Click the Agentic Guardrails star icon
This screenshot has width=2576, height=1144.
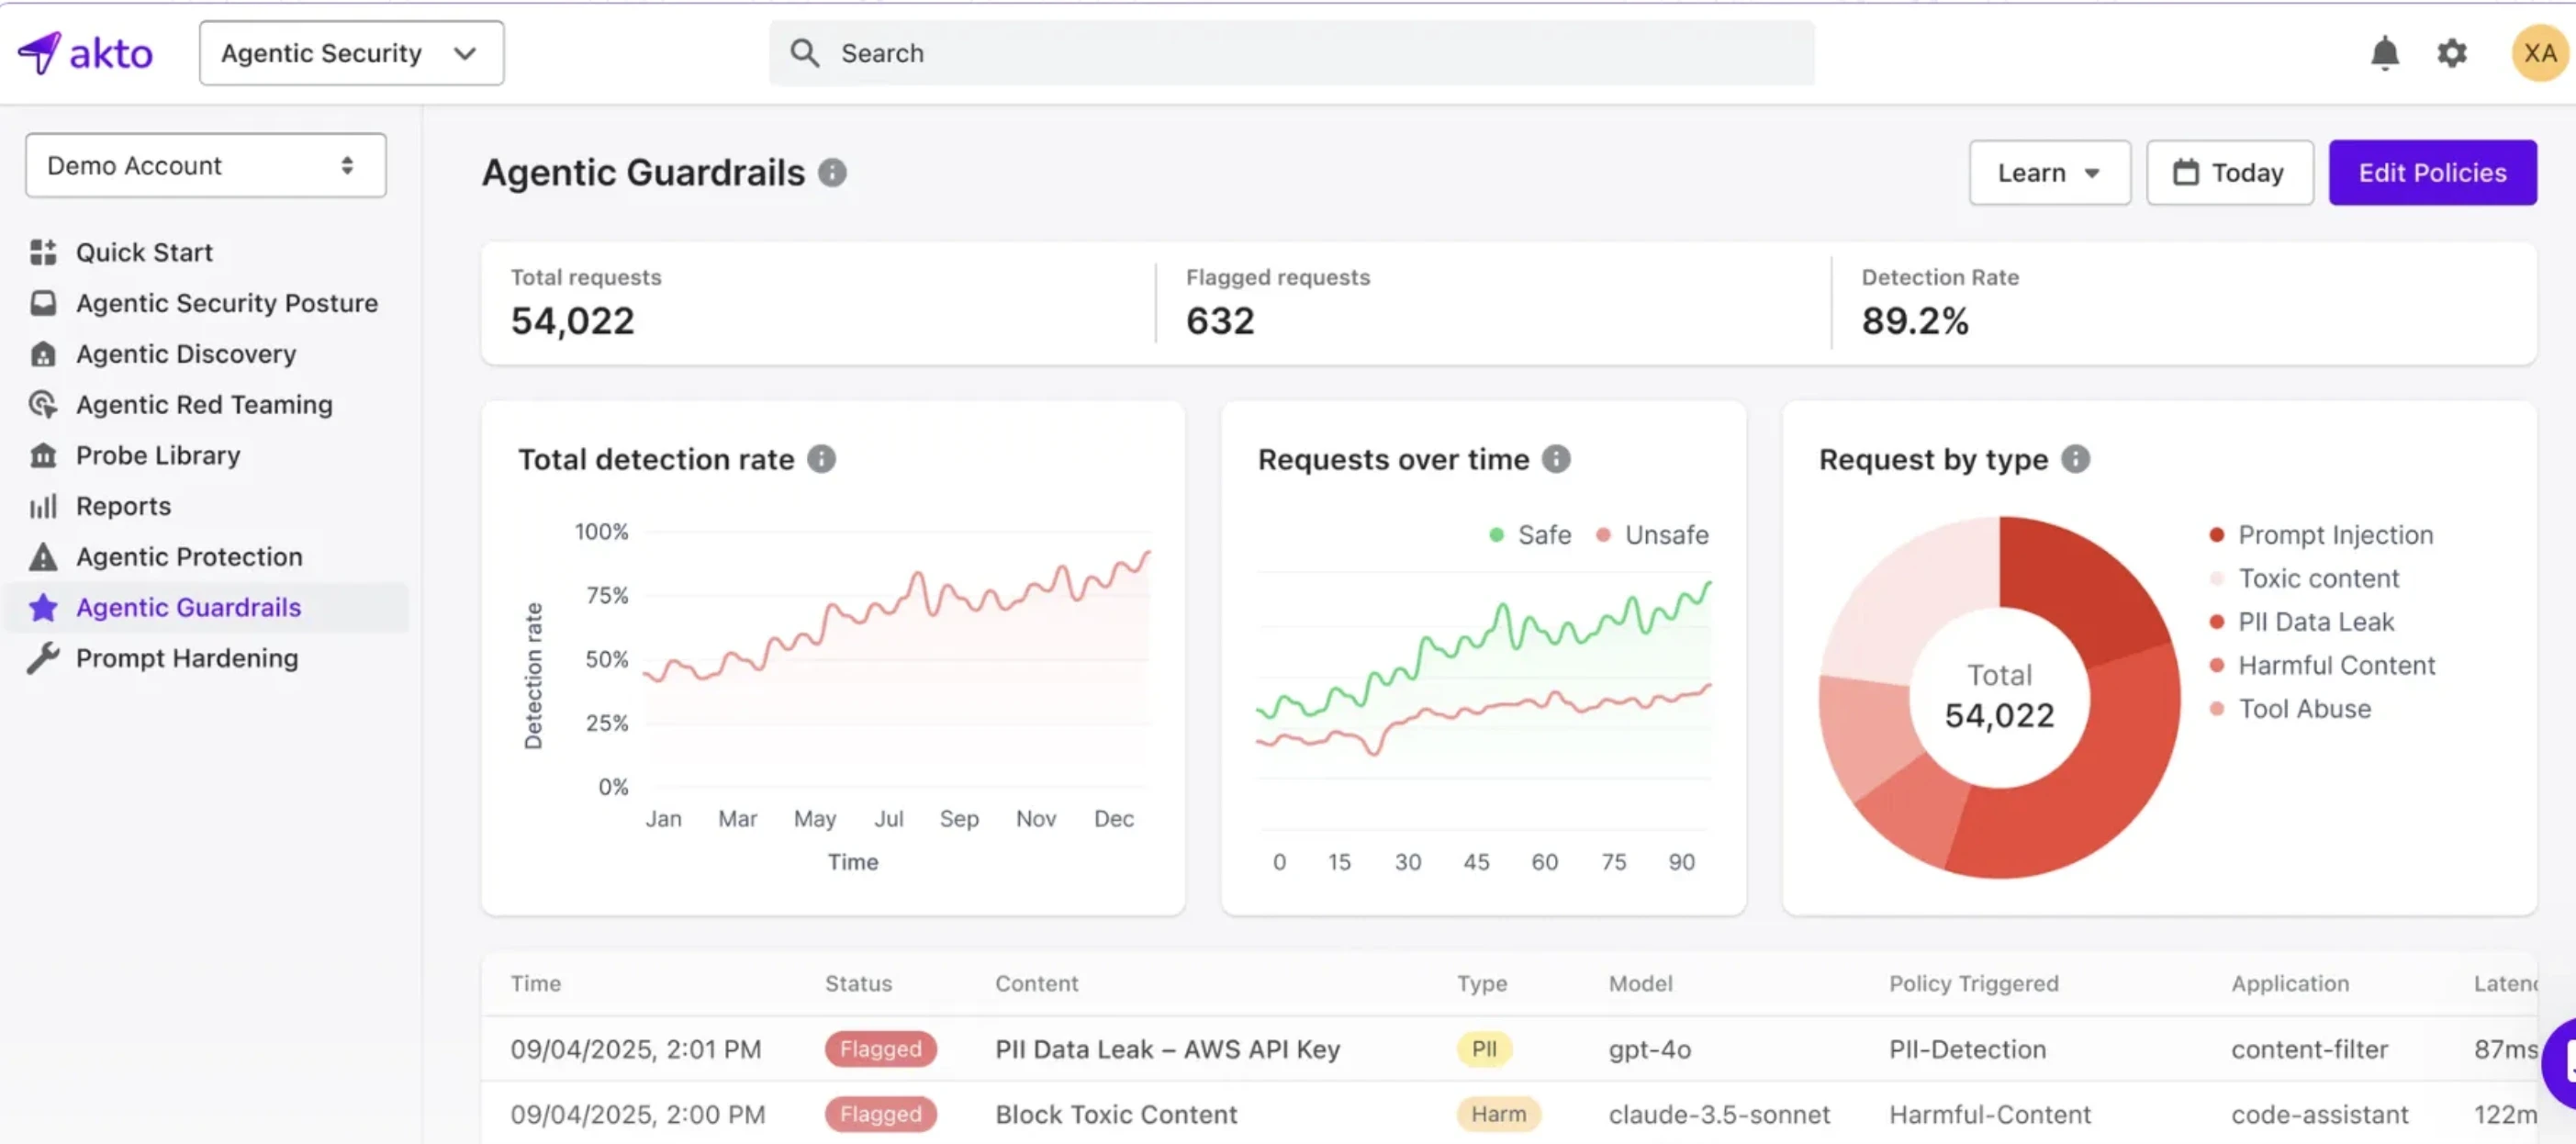coord(43,607)
